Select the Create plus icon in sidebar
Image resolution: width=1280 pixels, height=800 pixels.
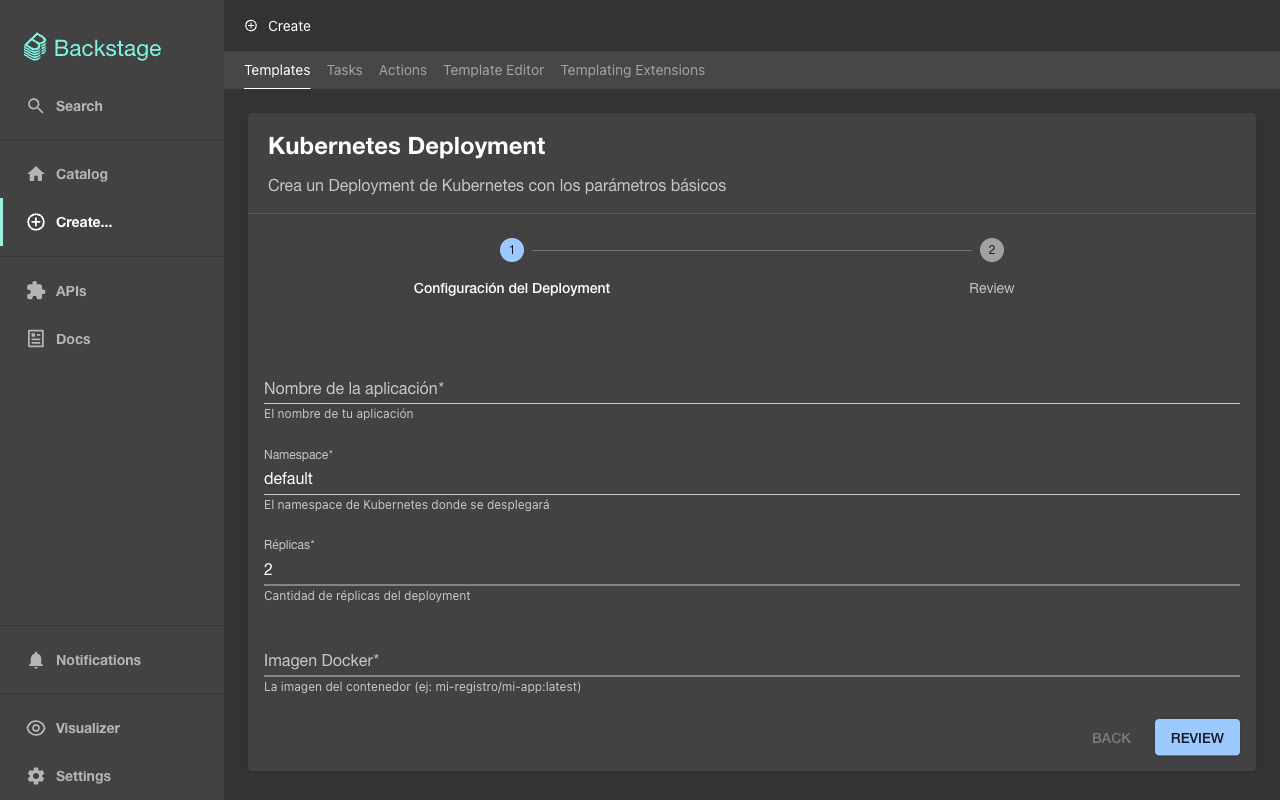pos(36,222)
